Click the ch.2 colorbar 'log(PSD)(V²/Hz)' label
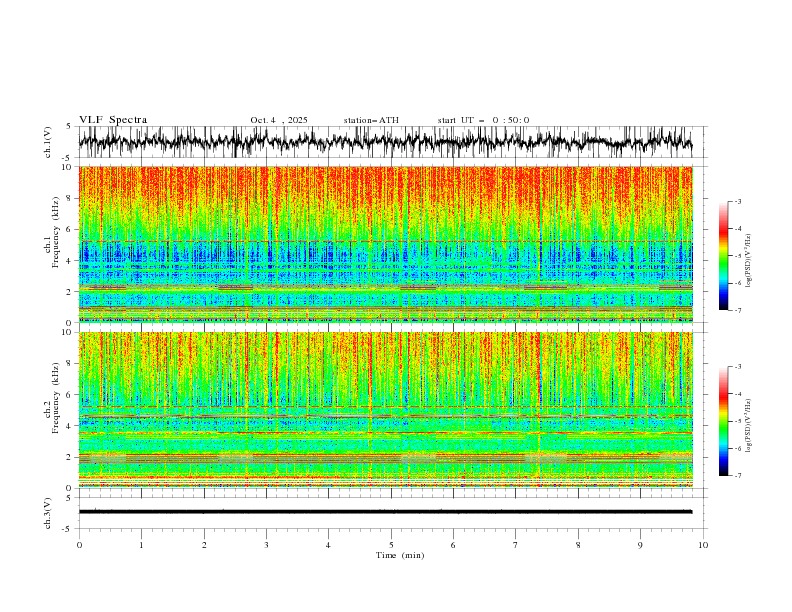This screenshot has width=792, height=612. (748, 425)
